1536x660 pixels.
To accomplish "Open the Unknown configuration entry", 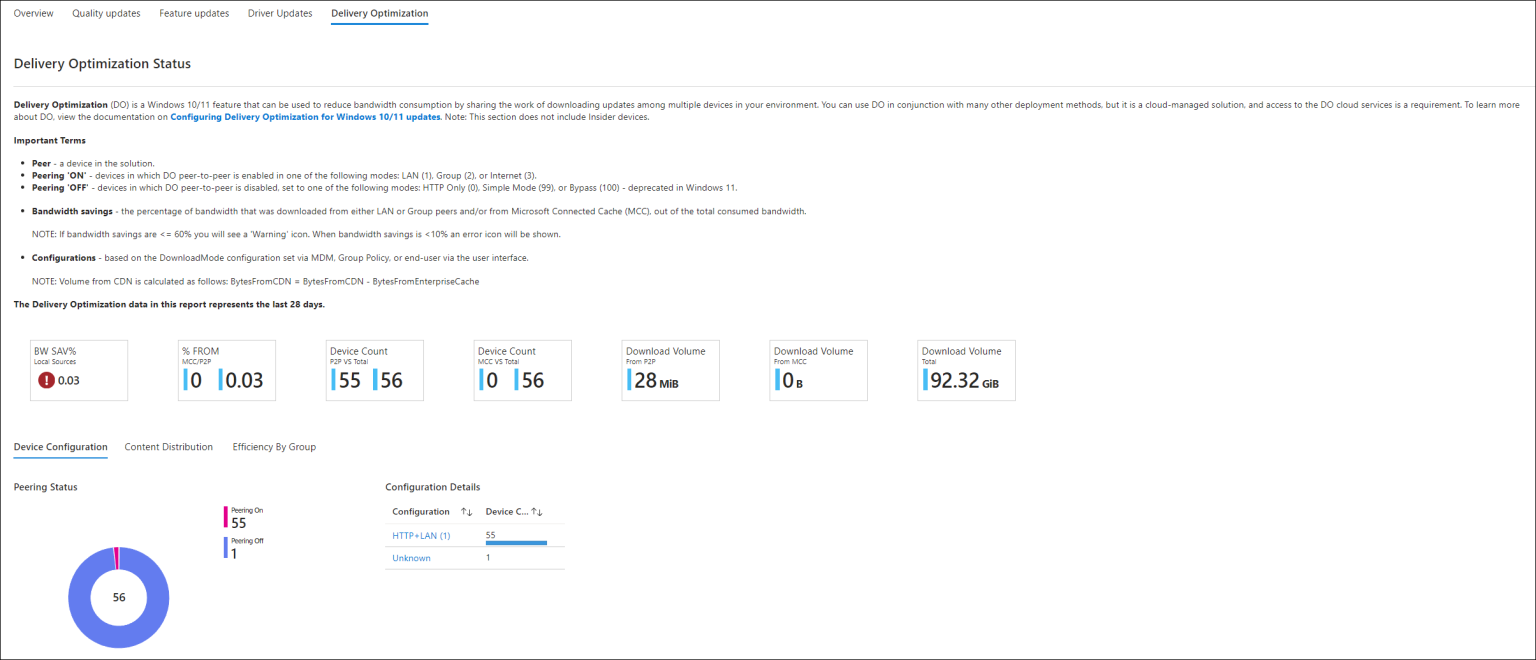I will click(411, 557).
